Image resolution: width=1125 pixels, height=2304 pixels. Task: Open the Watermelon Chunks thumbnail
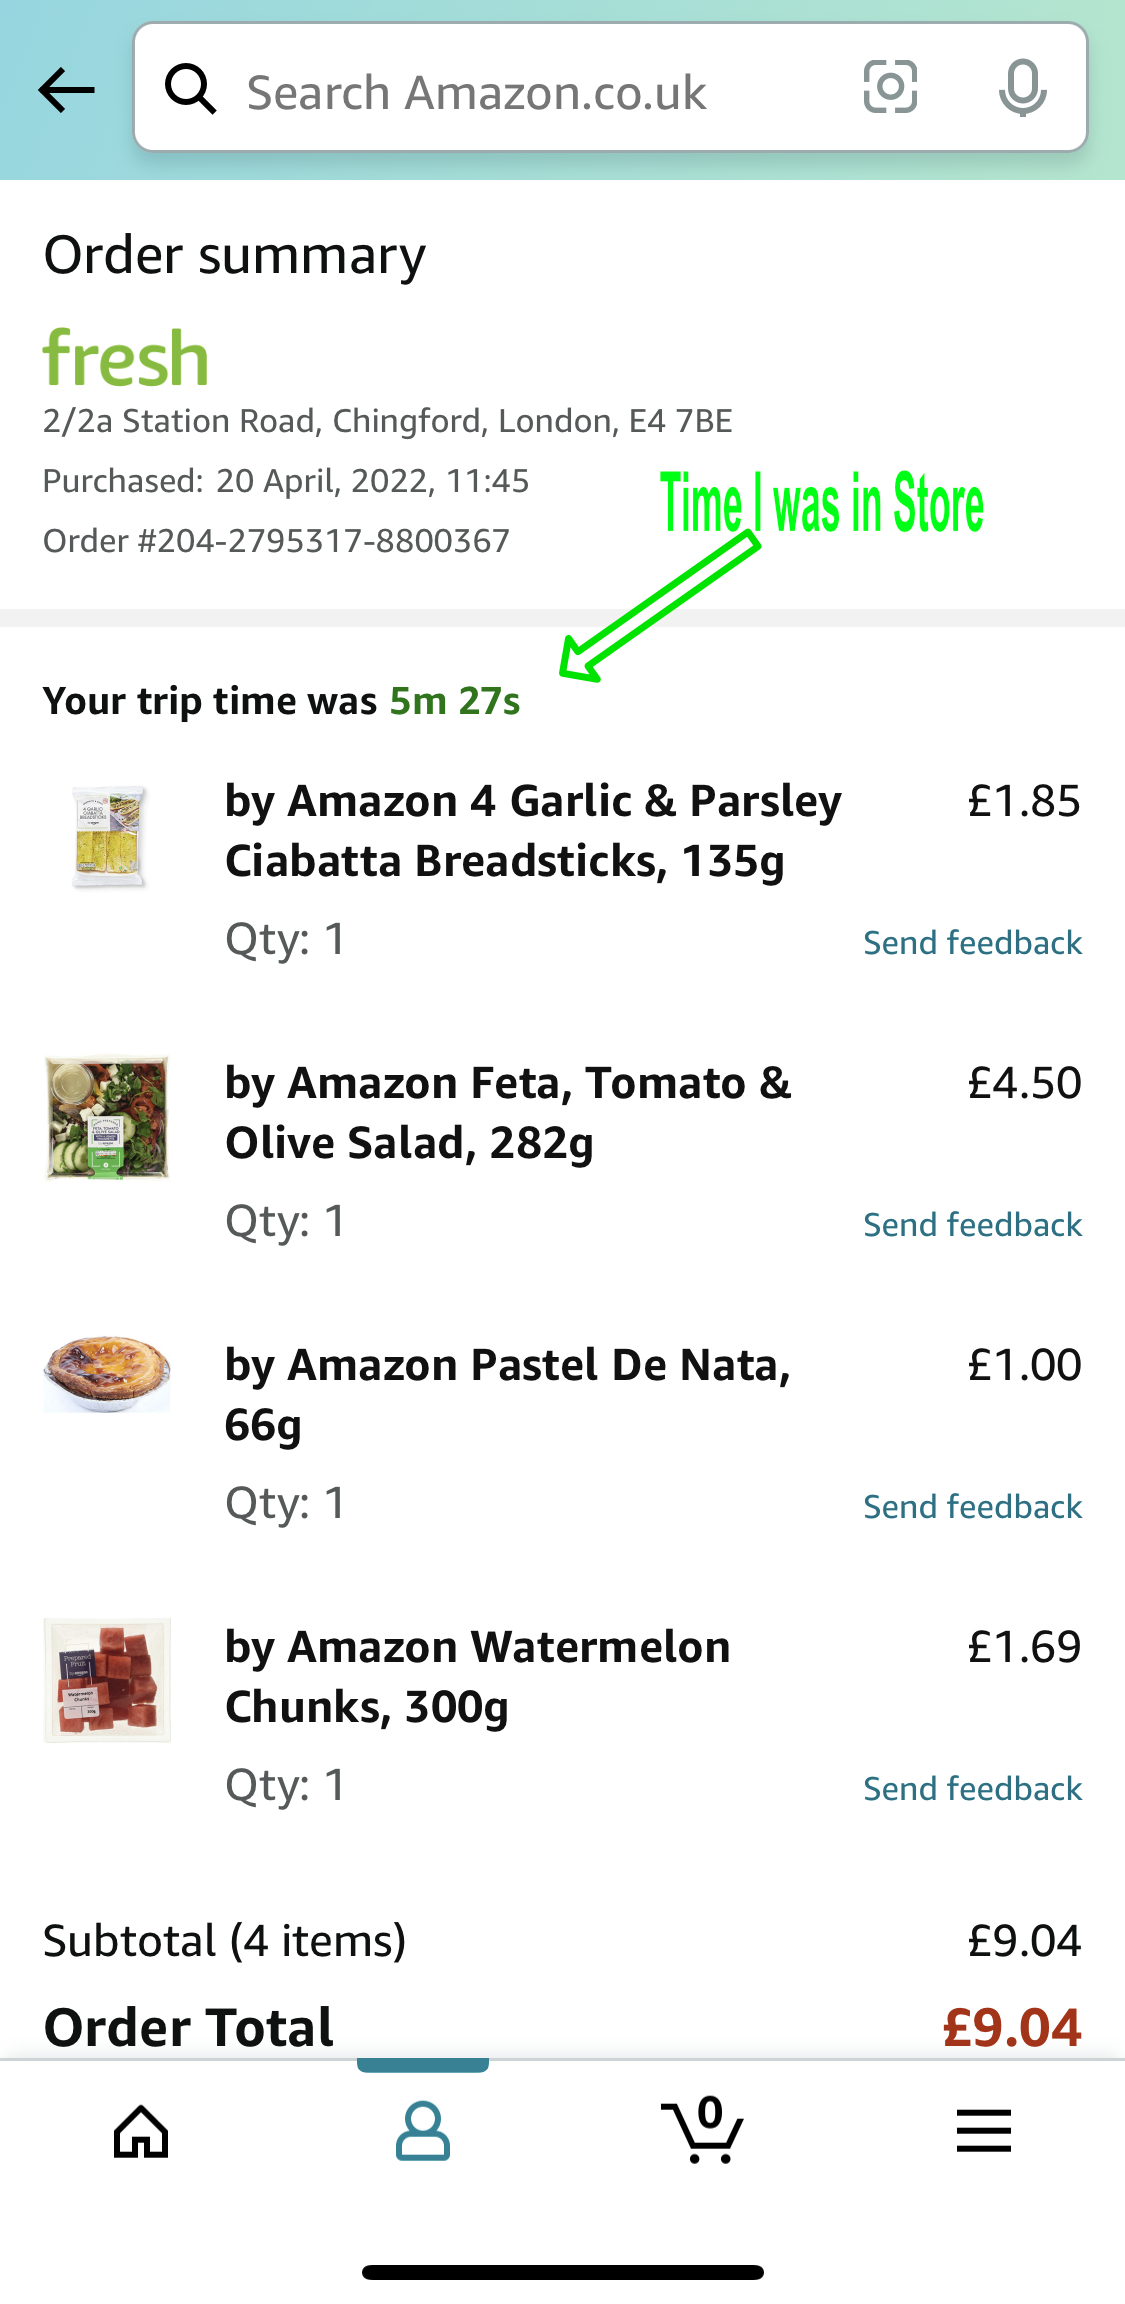(x=108, y=1680)
